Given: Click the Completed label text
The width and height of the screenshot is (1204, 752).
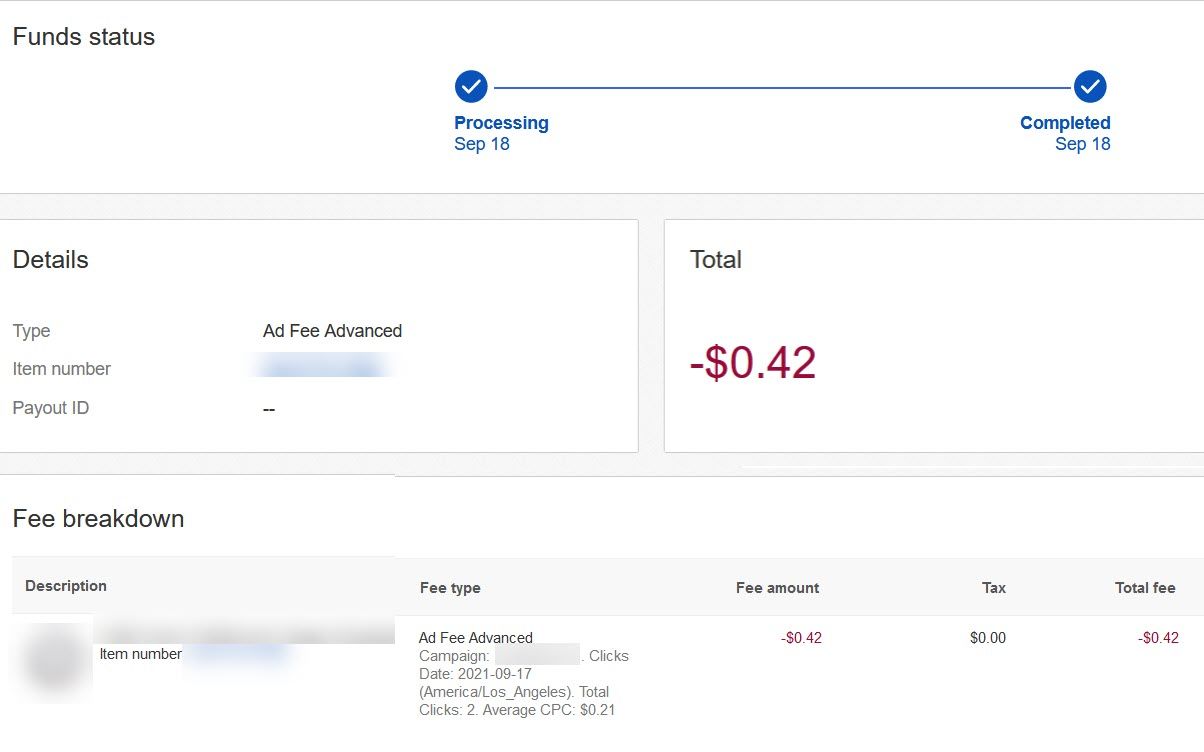Looking at the screenshot, I should pyautogui.click(x=1065, y=123).
